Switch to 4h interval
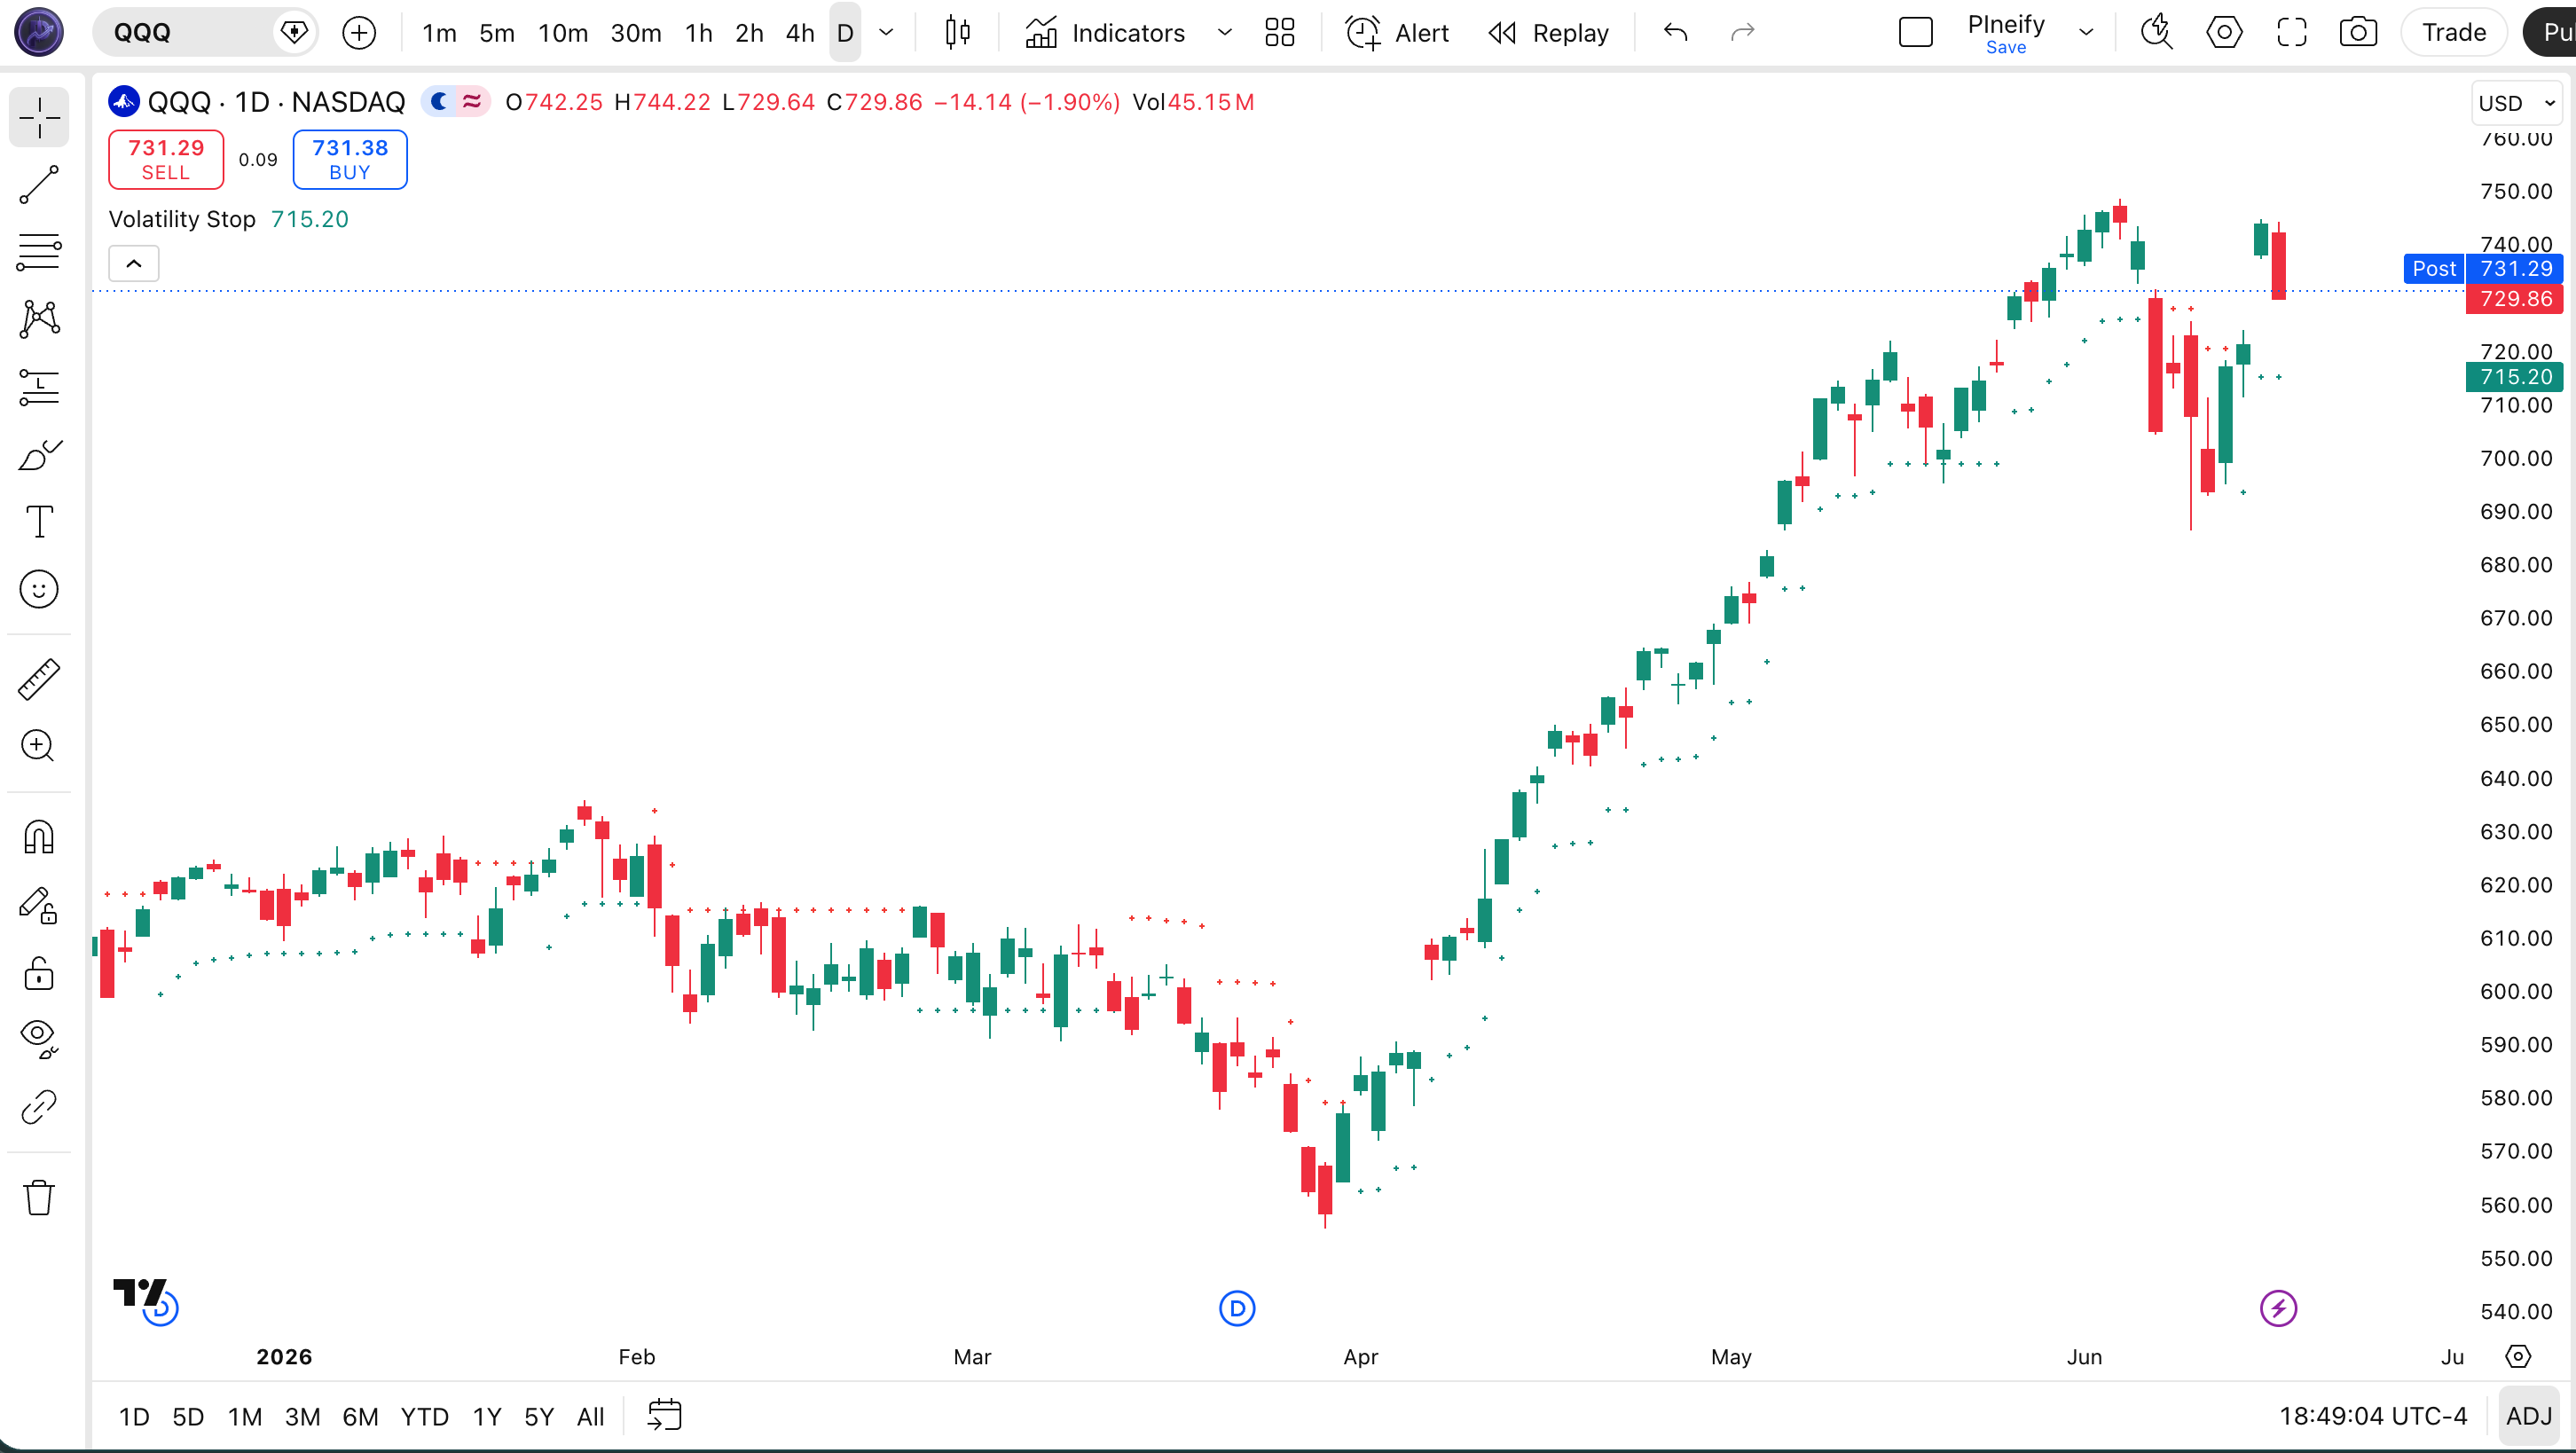Image resolution: width=2576 pixels, height=1453 pixels. 800,33
